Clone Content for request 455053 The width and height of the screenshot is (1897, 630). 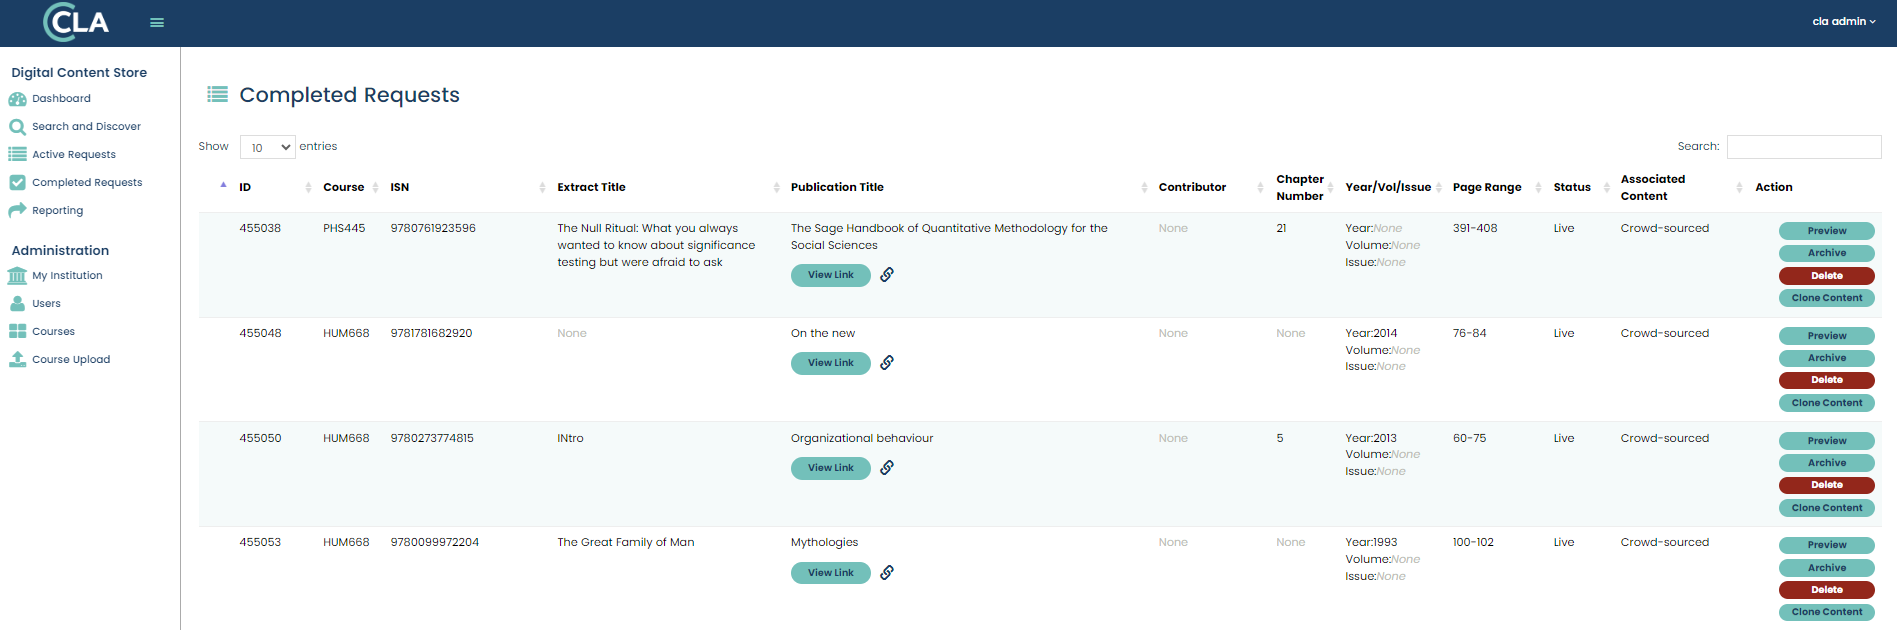pyautogui.click(x=1826, y=612)
